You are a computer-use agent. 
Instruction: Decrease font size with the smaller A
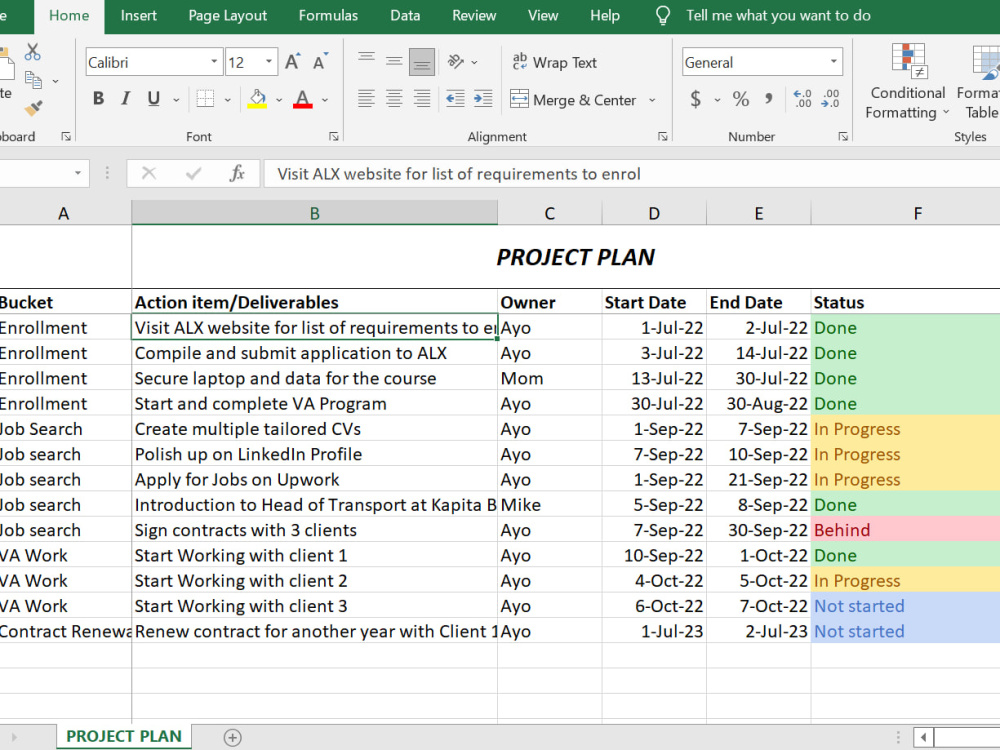[x=320, y=62]
